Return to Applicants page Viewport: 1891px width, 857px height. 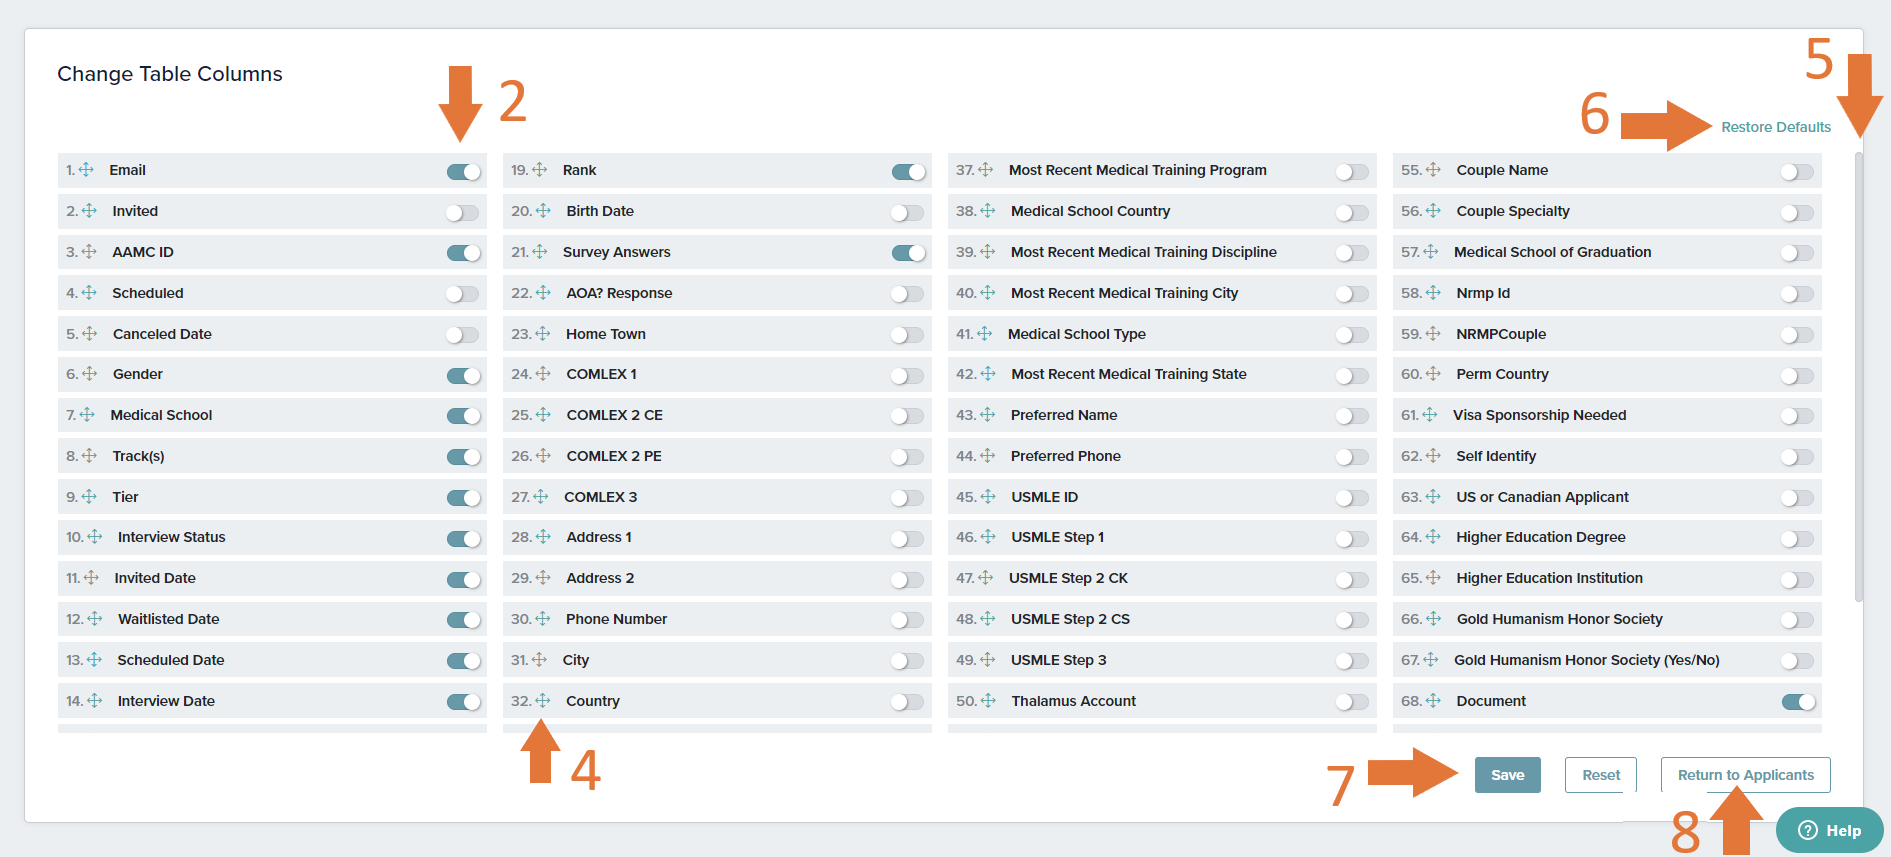point(1745,775)
